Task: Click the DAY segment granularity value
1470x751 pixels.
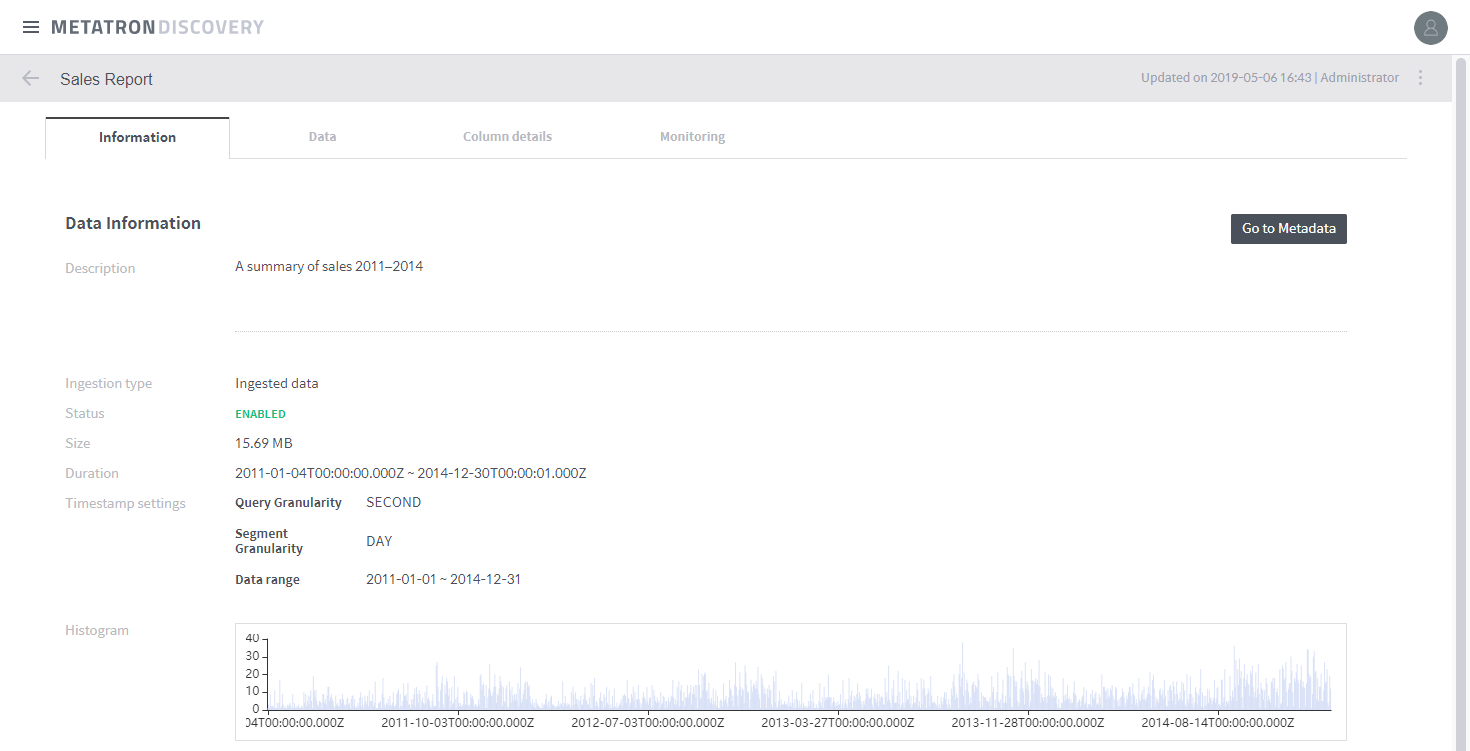Action: click(x=379, y=541)
